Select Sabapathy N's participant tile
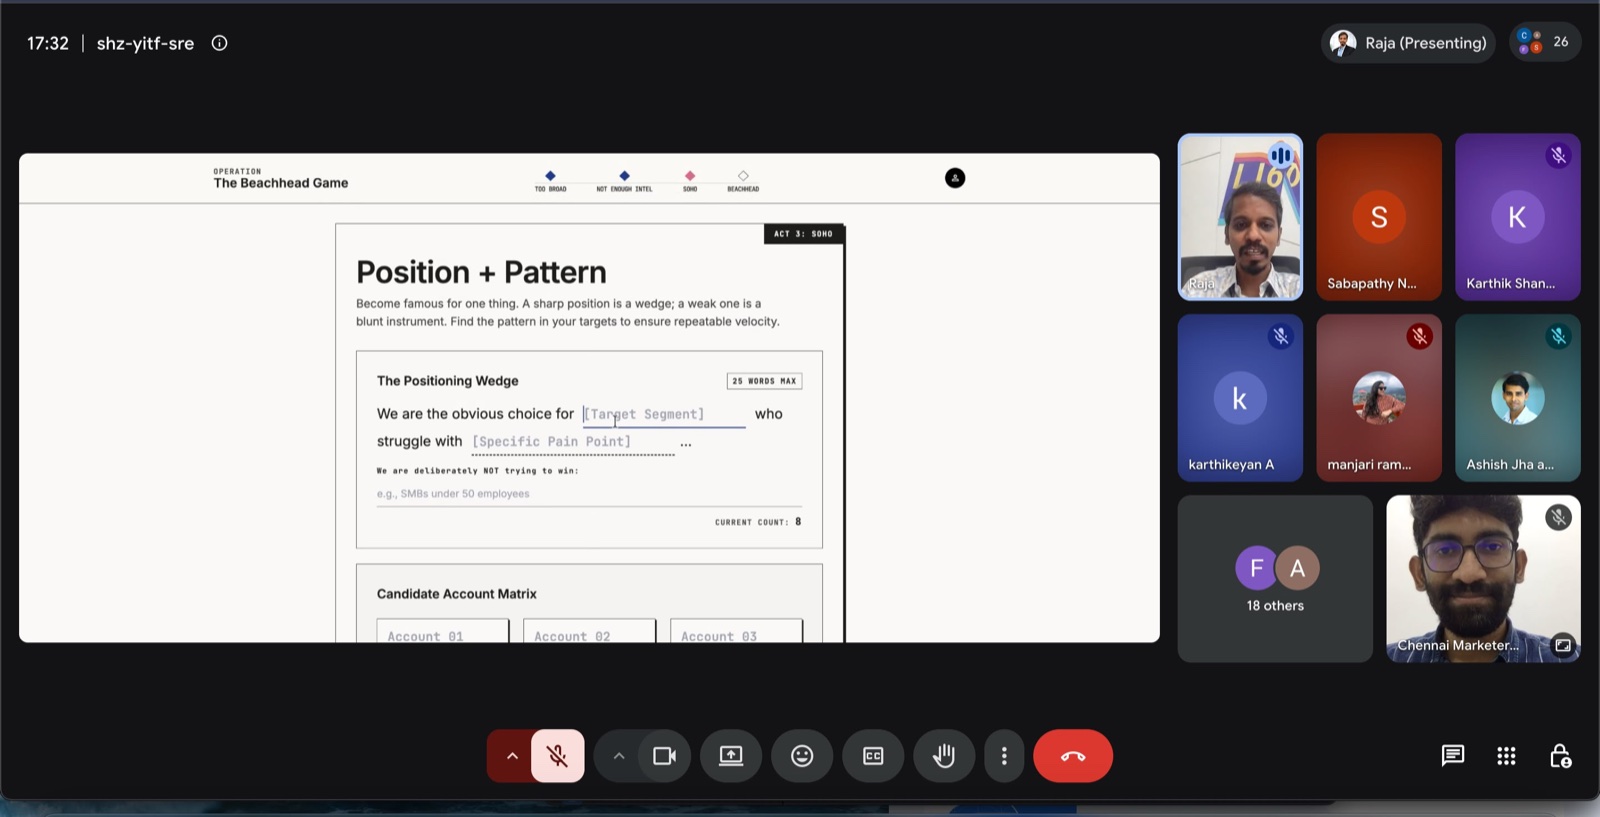The width and height of the screenshot is (1600, 817). (1379, 217)
